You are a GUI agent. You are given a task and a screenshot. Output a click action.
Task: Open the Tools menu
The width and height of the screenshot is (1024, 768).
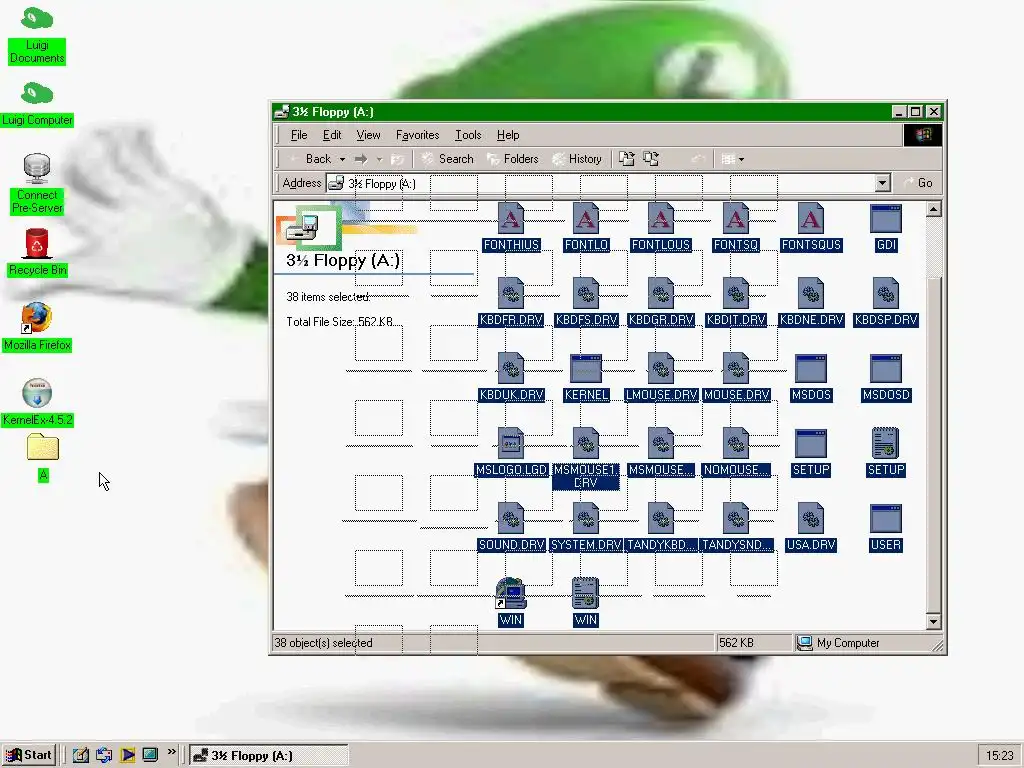[468, 135]
